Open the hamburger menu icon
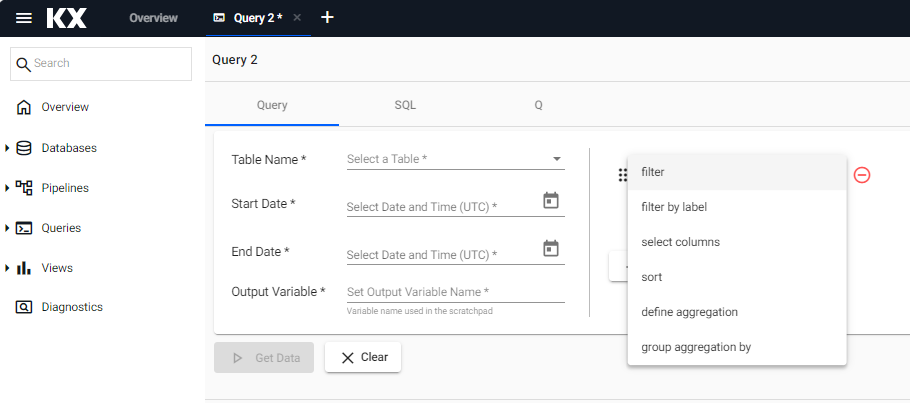Screen dimensions: 910x403 [x=24, y=18]
